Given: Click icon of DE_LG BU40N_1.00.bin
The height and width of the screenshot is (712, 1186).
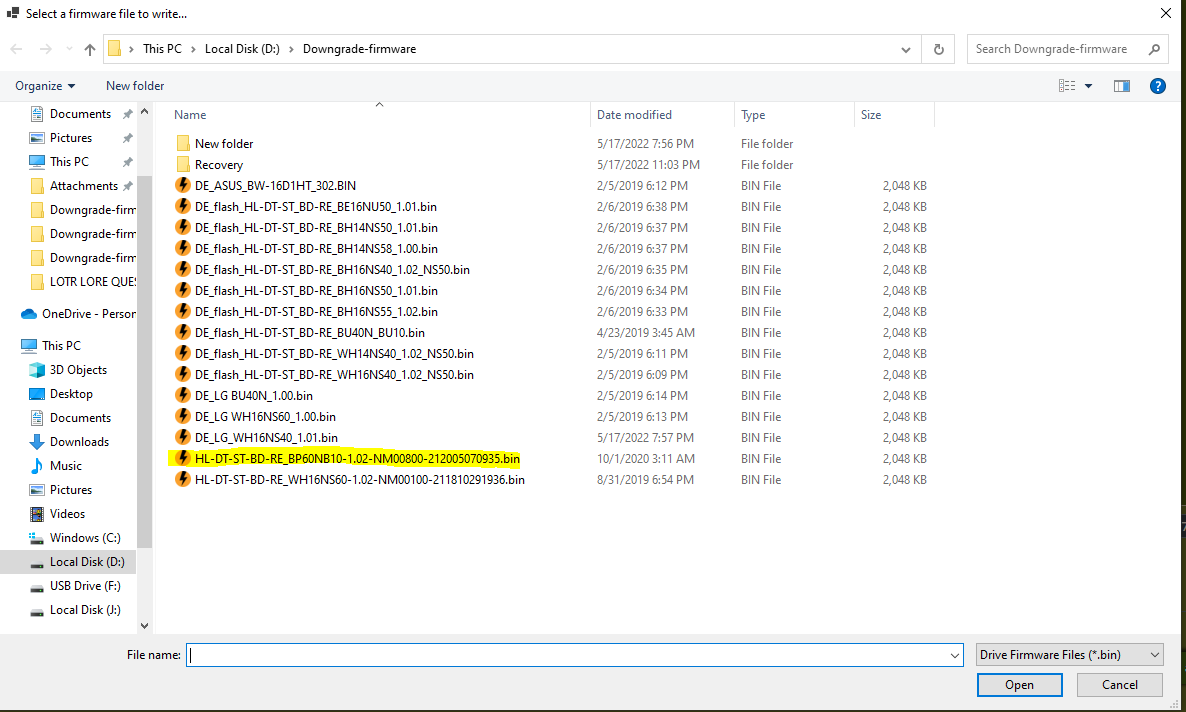Looking at the screenshot, I should click(x=182, y=396).
